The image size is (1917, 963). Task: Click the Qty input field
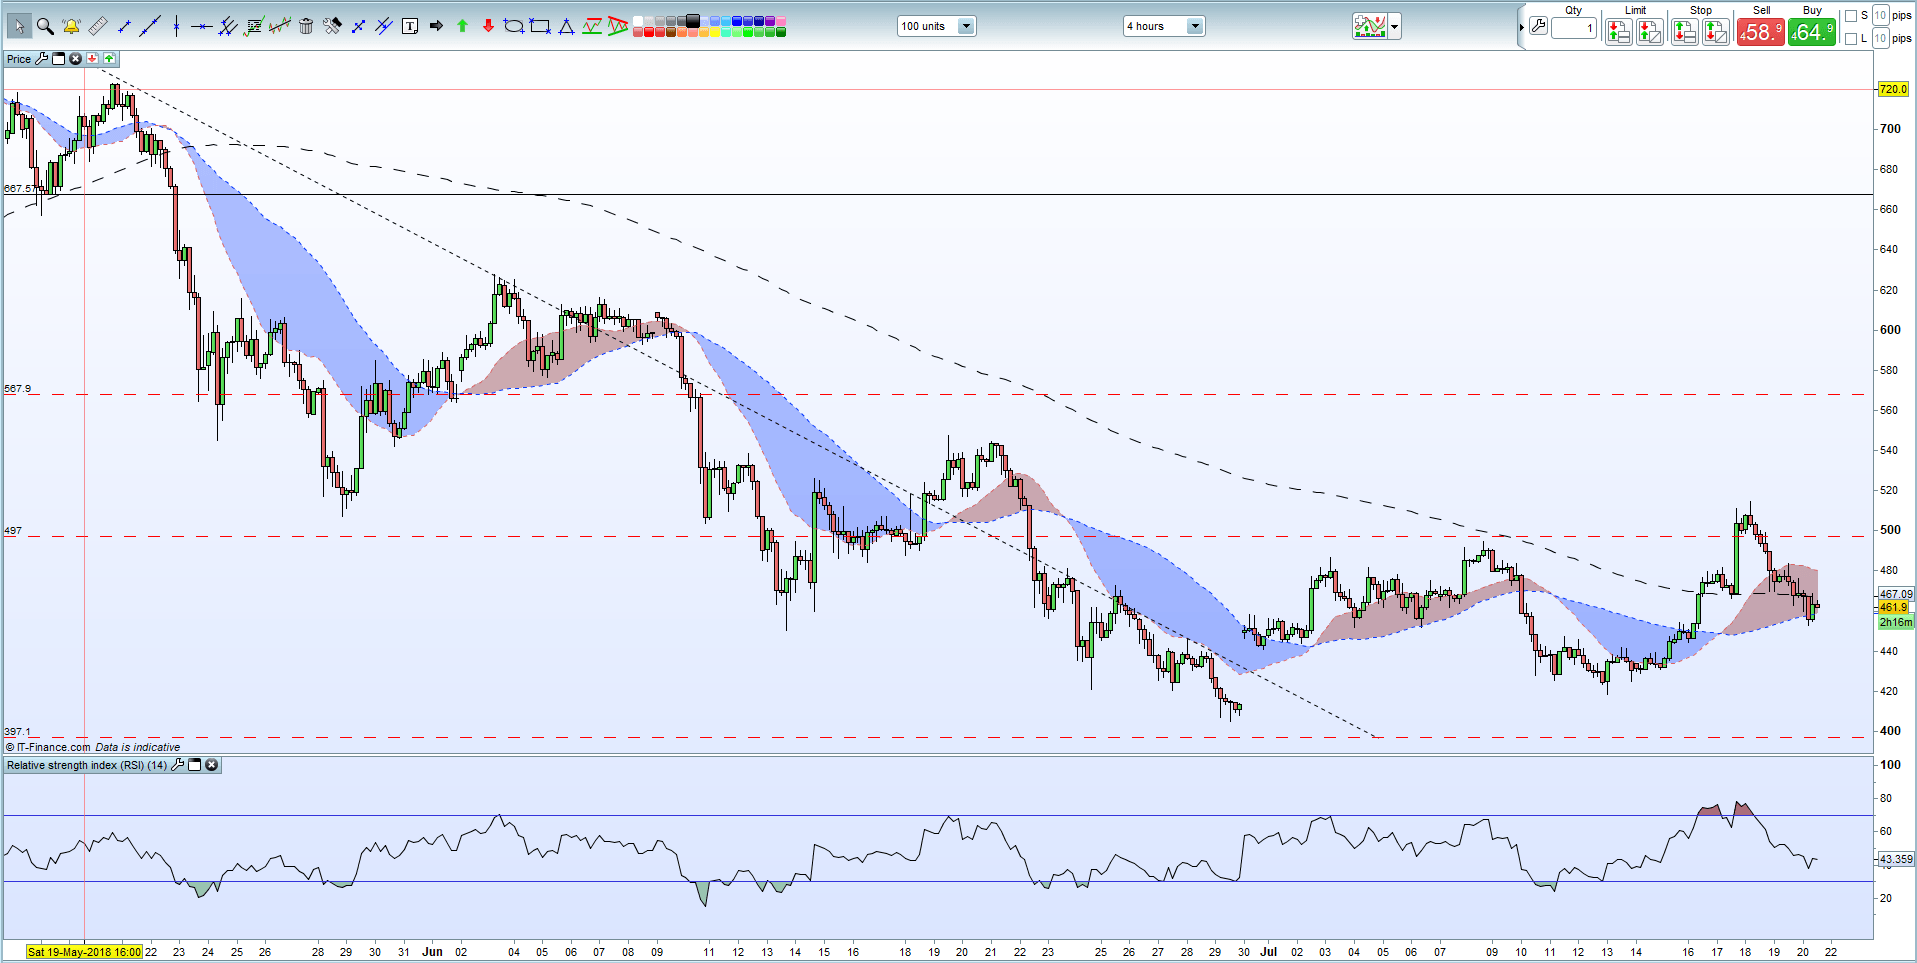click(1574, 28)
